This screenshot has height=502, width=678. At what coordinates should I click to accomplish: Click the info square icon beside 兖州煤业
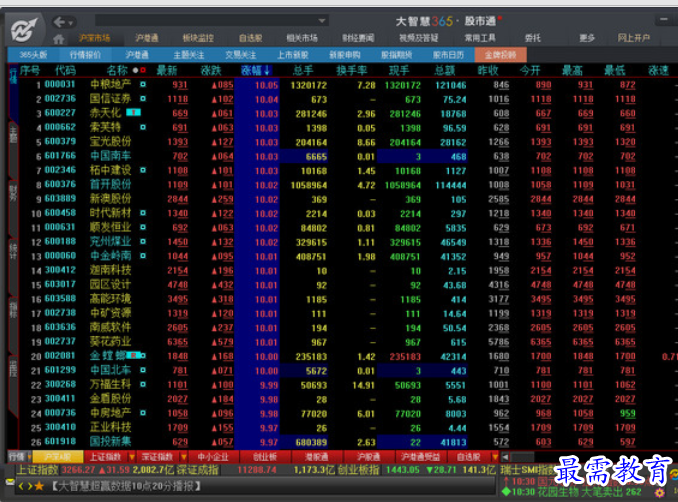tap(143, 241)
